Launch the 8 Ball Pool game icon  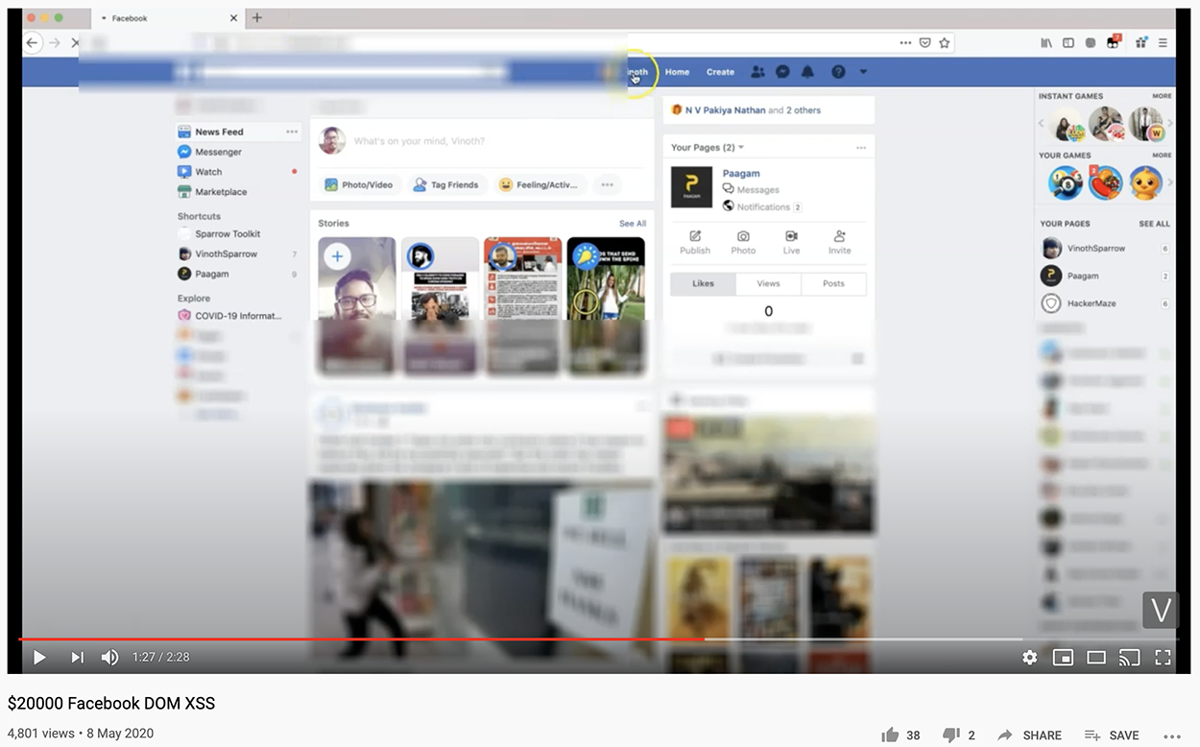click(1065, 182)
